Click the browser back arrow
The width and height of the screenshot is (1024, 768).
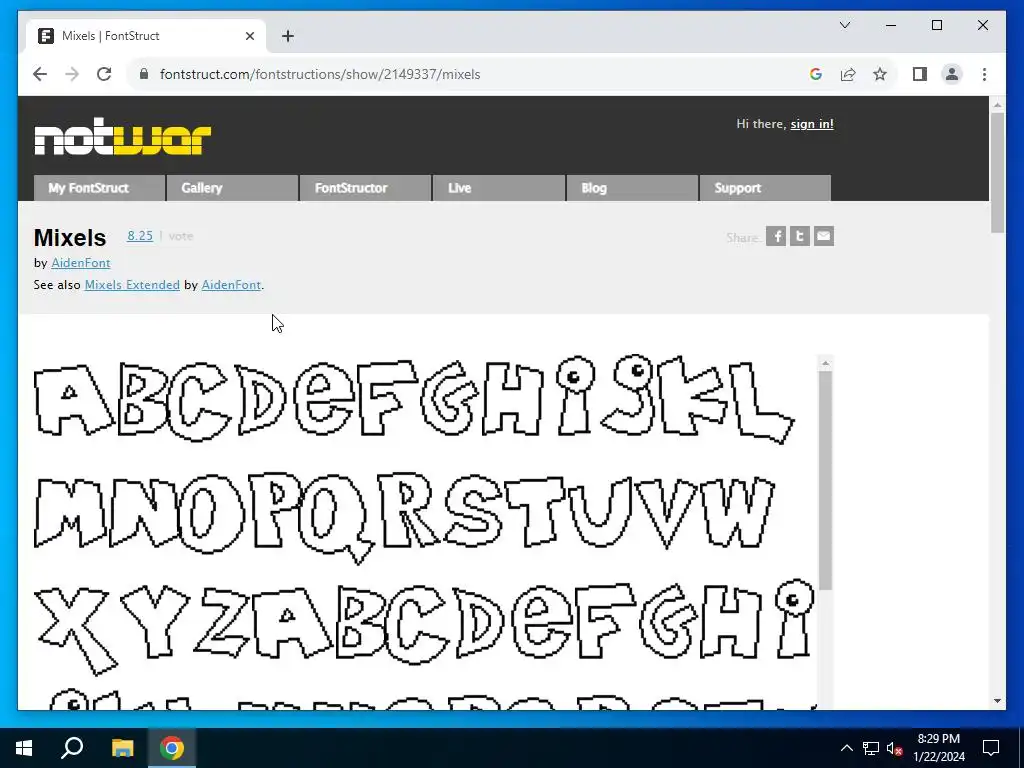(x=40, y=74)
